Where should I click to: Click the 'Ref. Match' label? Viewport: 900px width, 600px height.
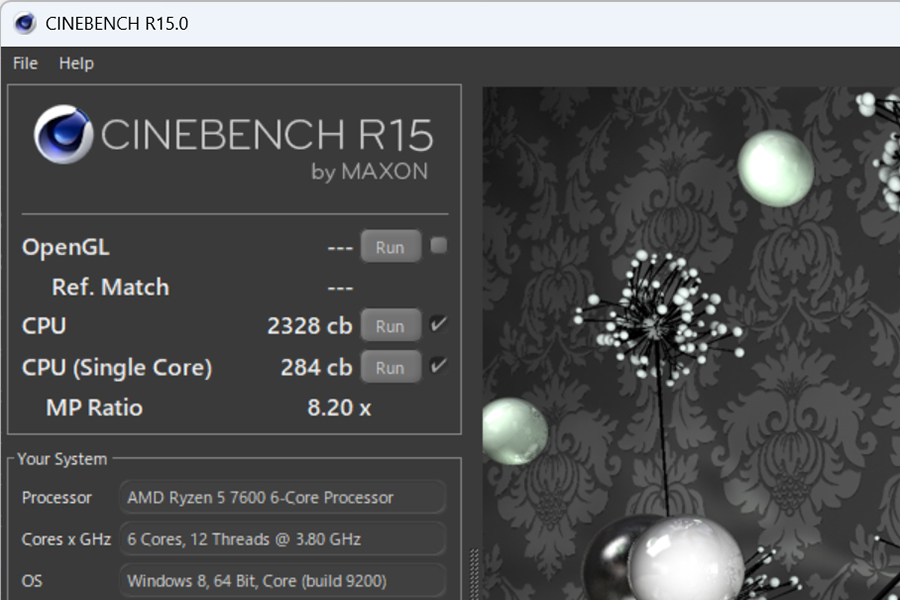pyautogui.click(x=110, y=287)
